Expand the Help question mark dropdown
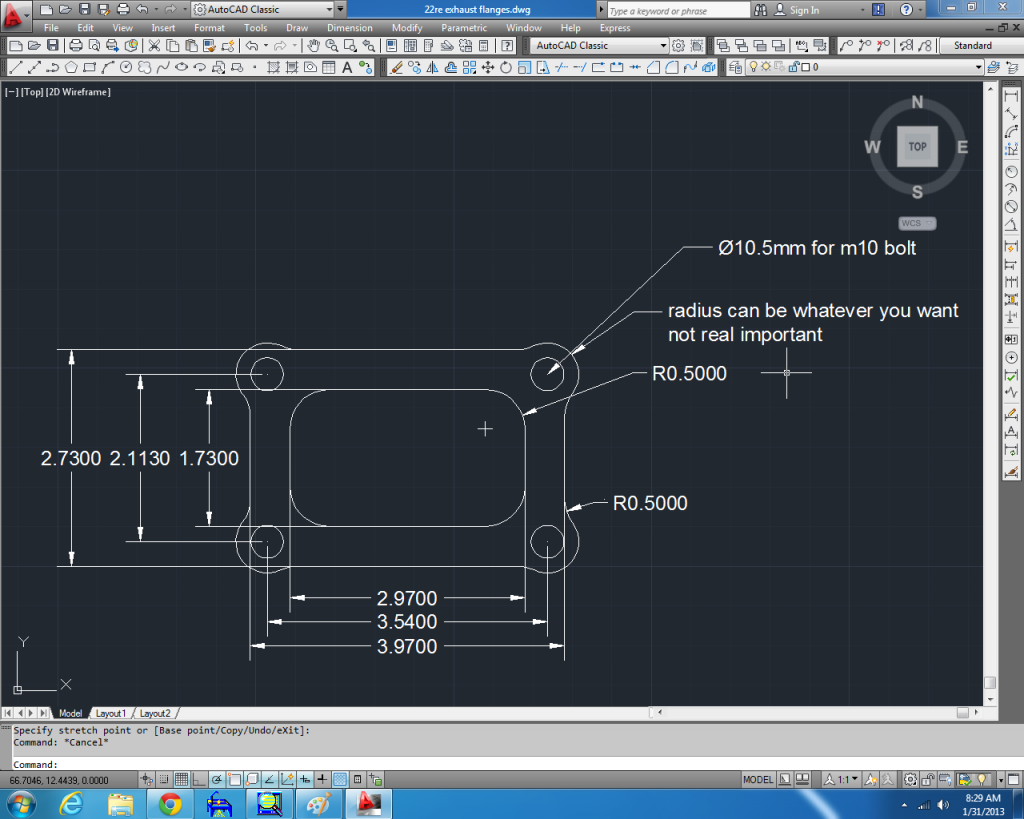 [x=920, y=10]
